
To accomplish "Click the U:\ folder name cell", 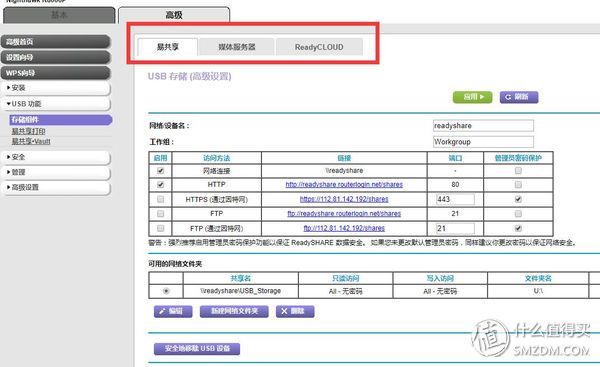I will (x=538, y=291).
